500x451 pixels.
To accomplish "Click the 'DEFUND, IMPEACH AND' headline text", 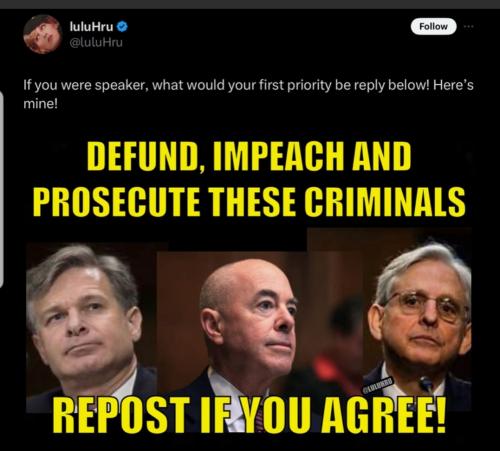I will (249, 156).
